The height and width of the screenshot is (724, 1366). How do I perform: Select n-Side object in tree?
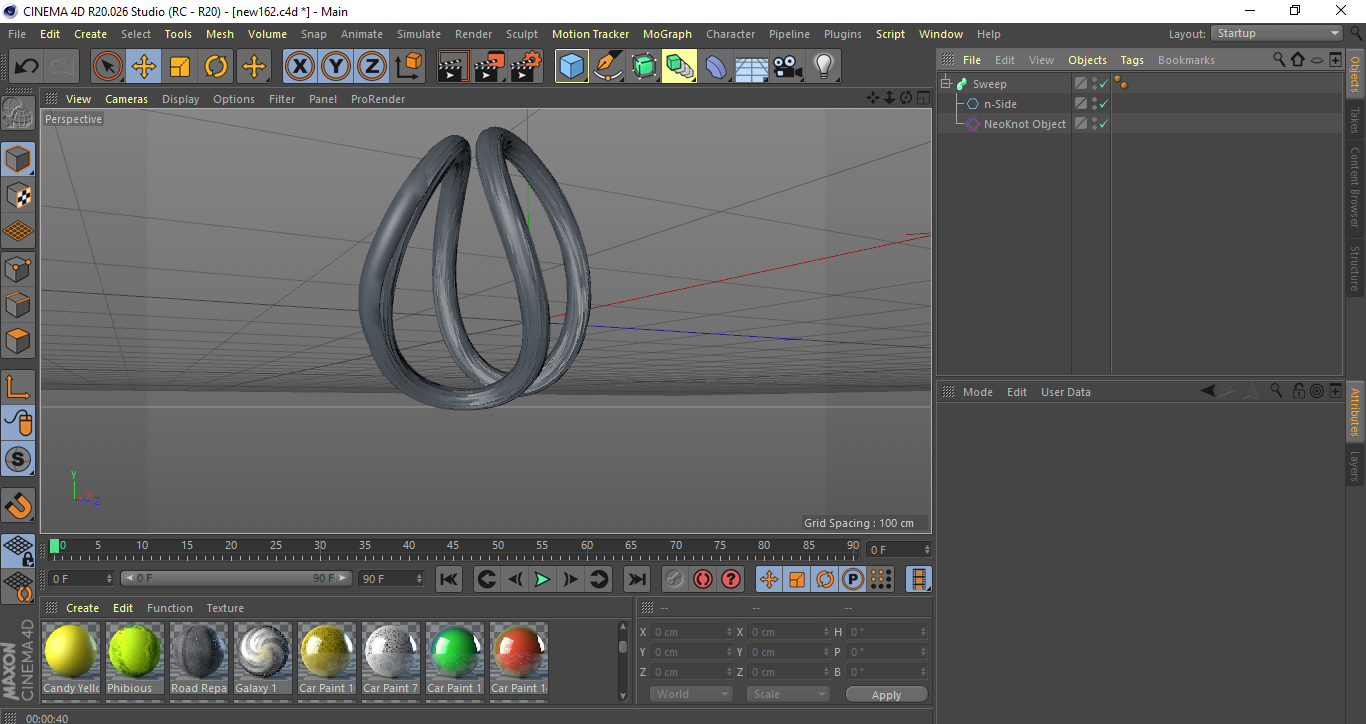pos(1000,104)
